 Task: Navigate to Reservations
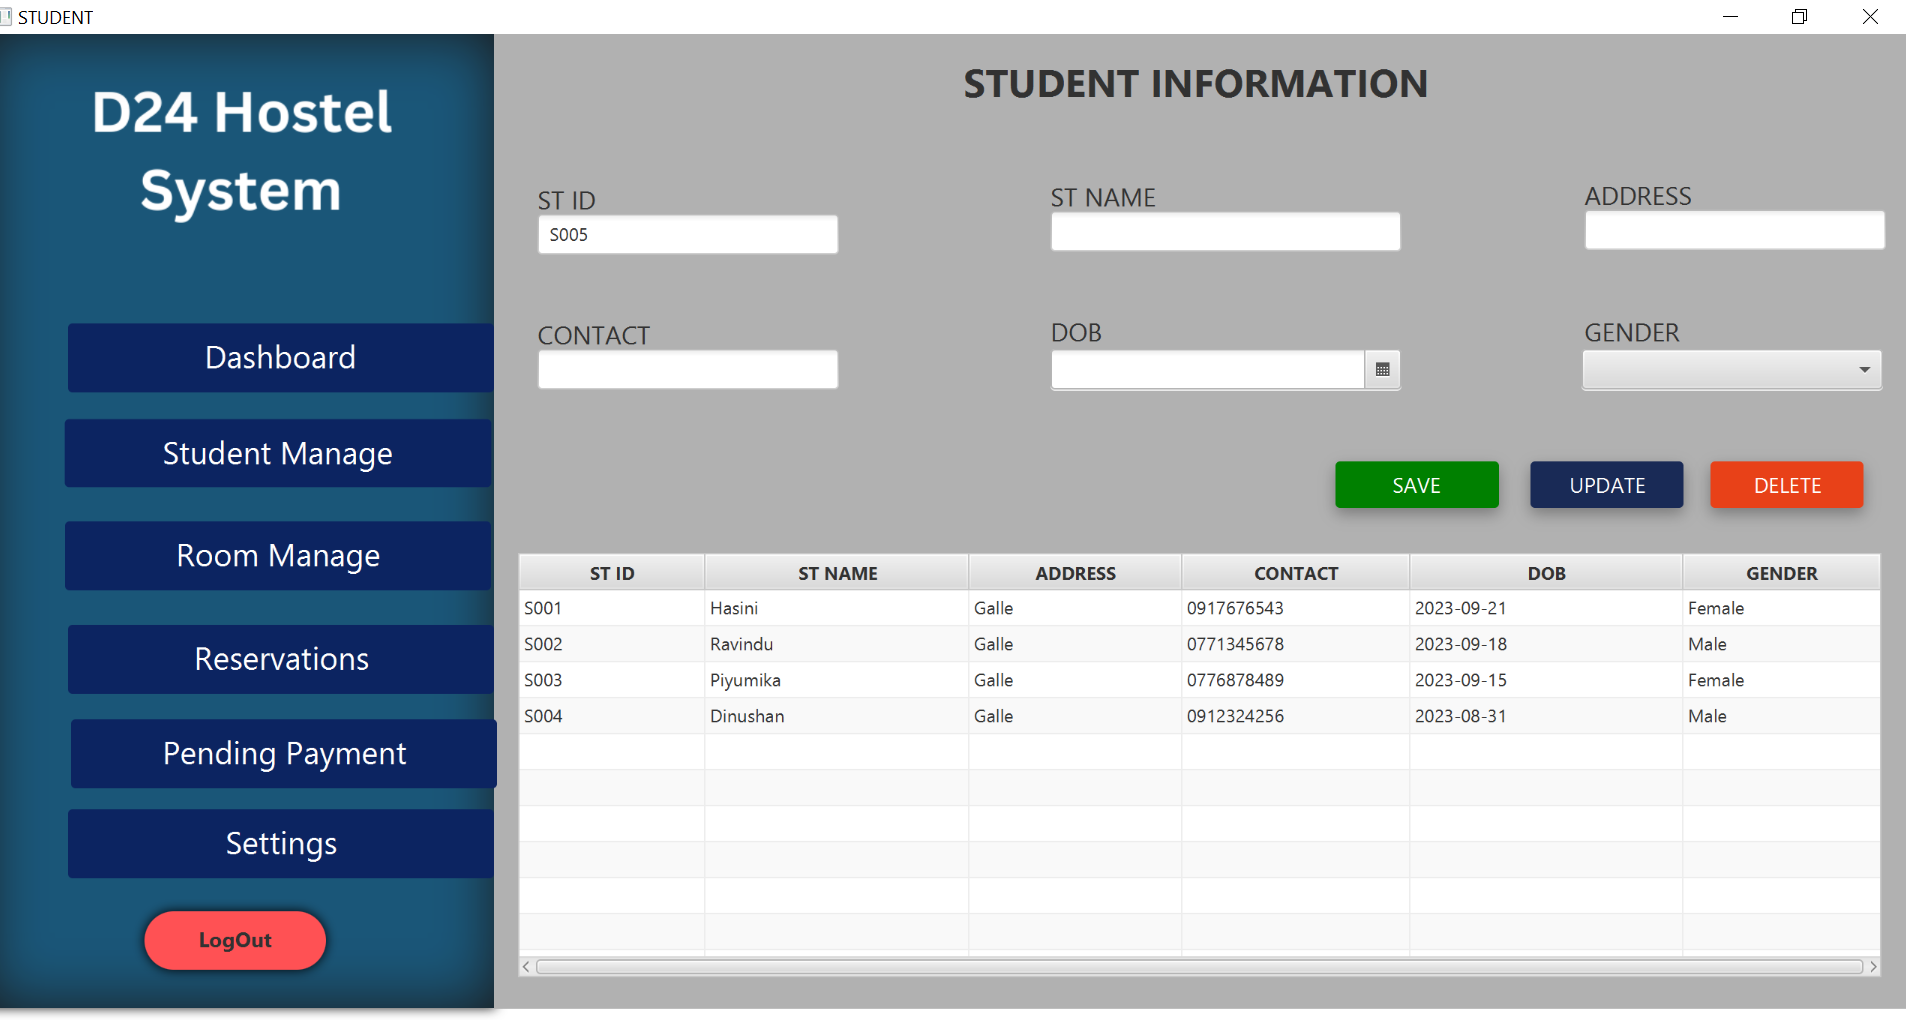[281, 660]
